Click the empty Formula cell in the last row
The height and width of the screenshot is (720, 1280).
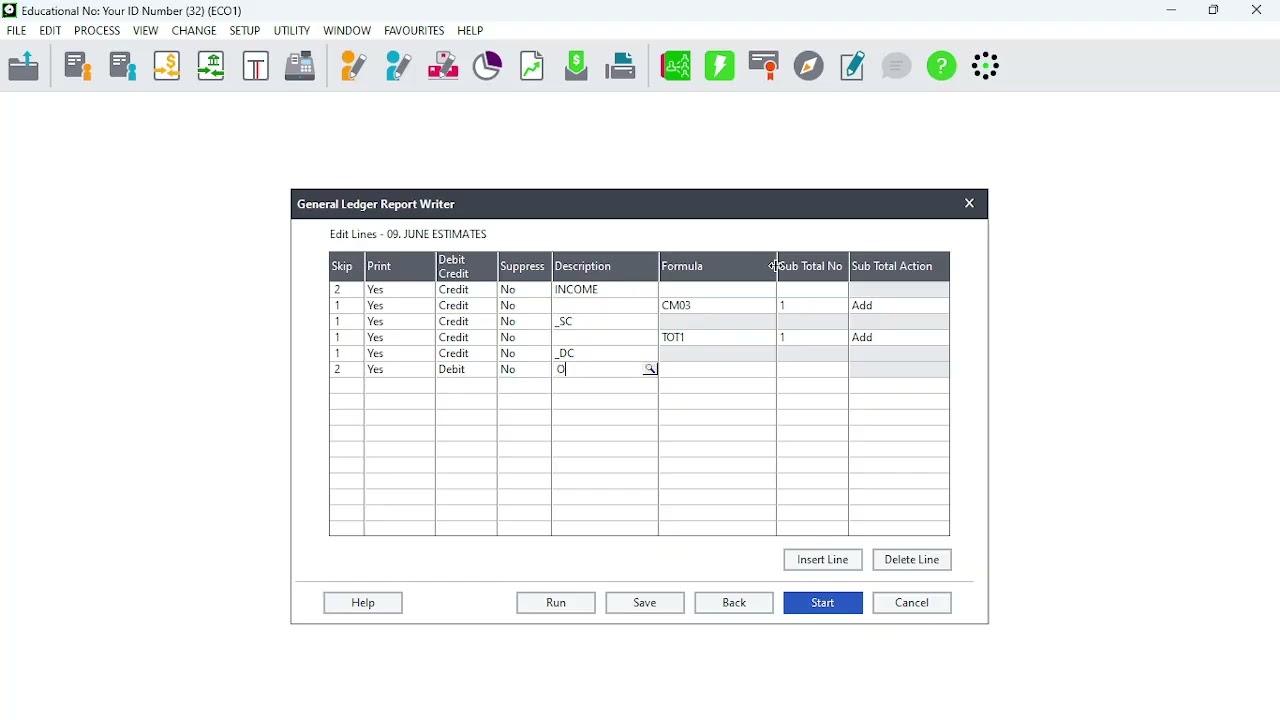[718, 370]
